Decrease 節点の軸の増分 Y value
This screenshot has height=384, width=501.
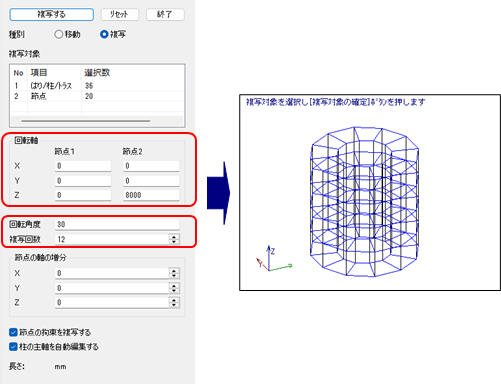(174, 291)
